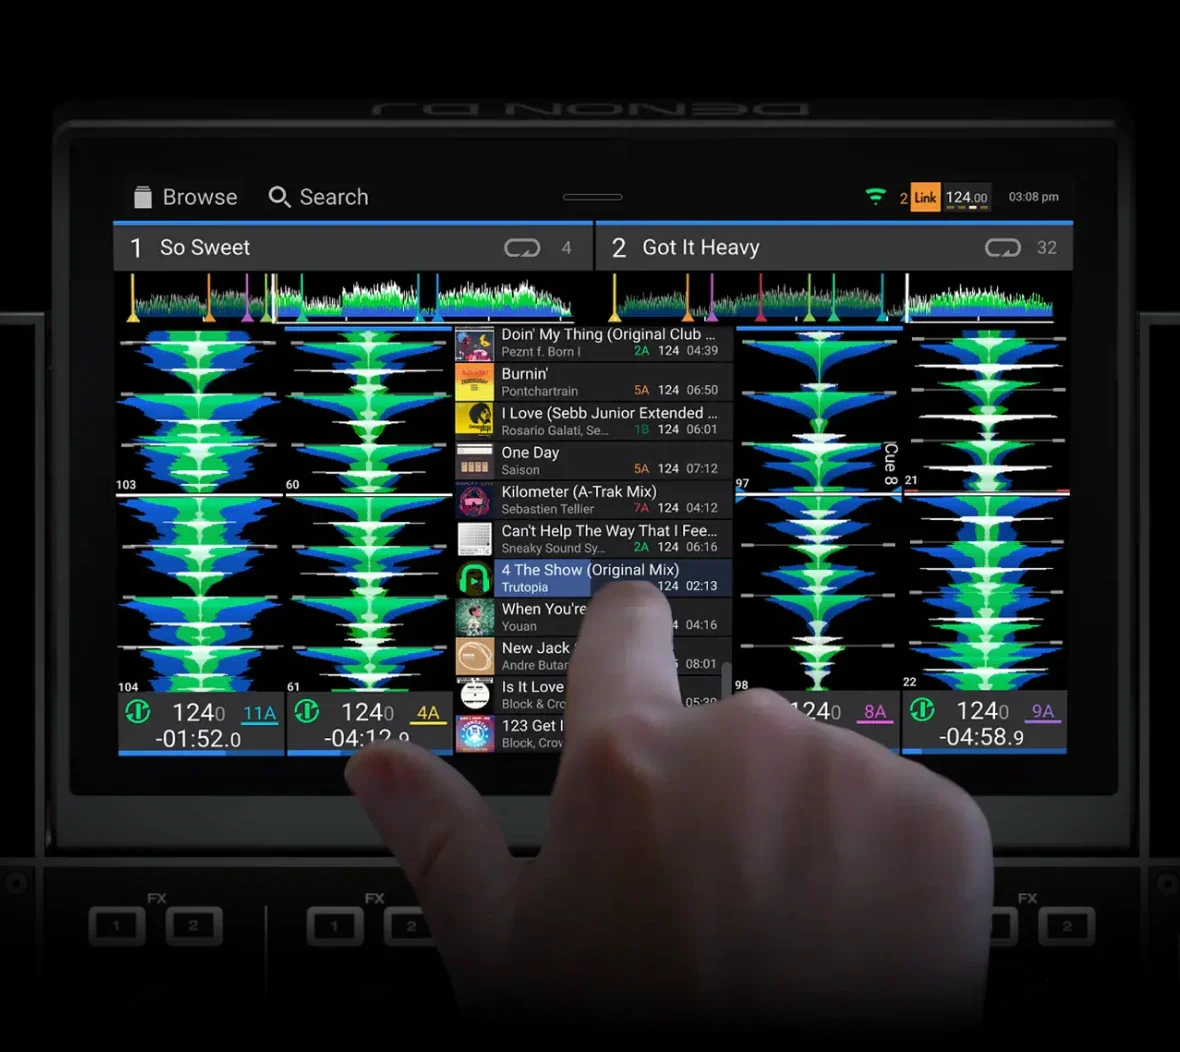Screen dimensions: 1180x1052
Task: Click the deck 2 track overview waveform
Action: pyautogui.click(x=832, y=299)
